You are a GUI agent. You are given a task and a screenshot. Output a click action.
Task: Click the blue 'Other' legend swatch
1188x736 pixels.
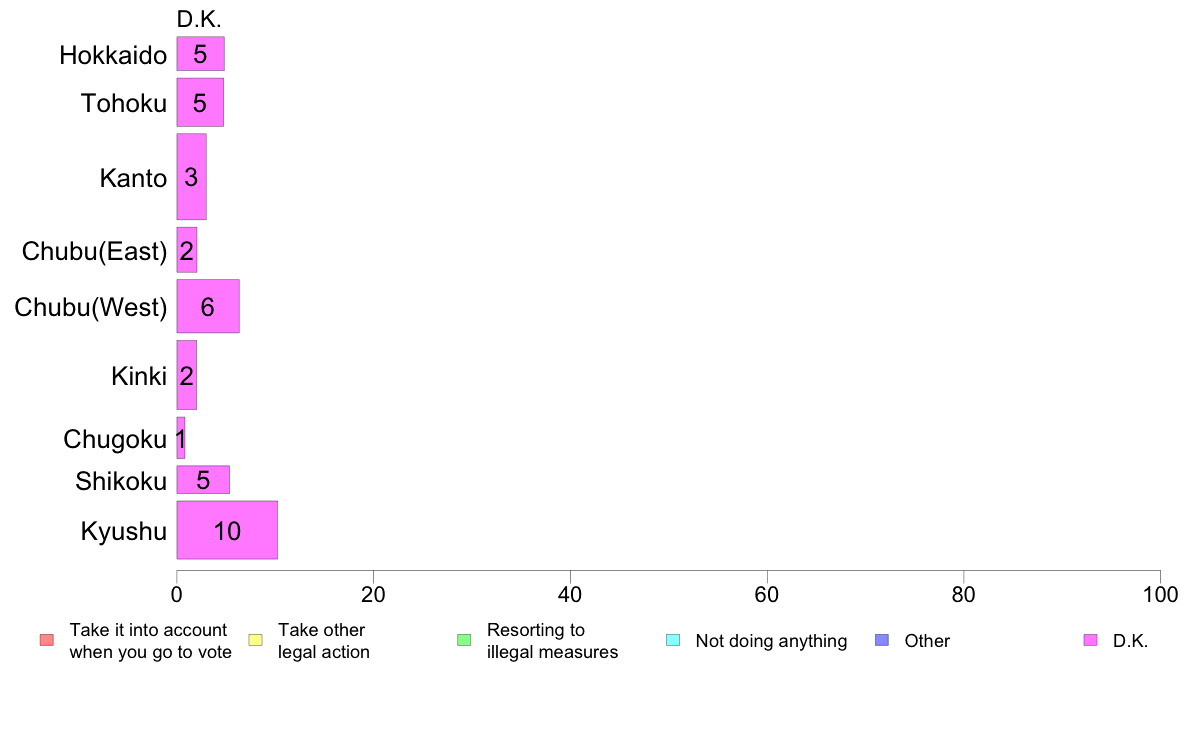pos(882,640)
